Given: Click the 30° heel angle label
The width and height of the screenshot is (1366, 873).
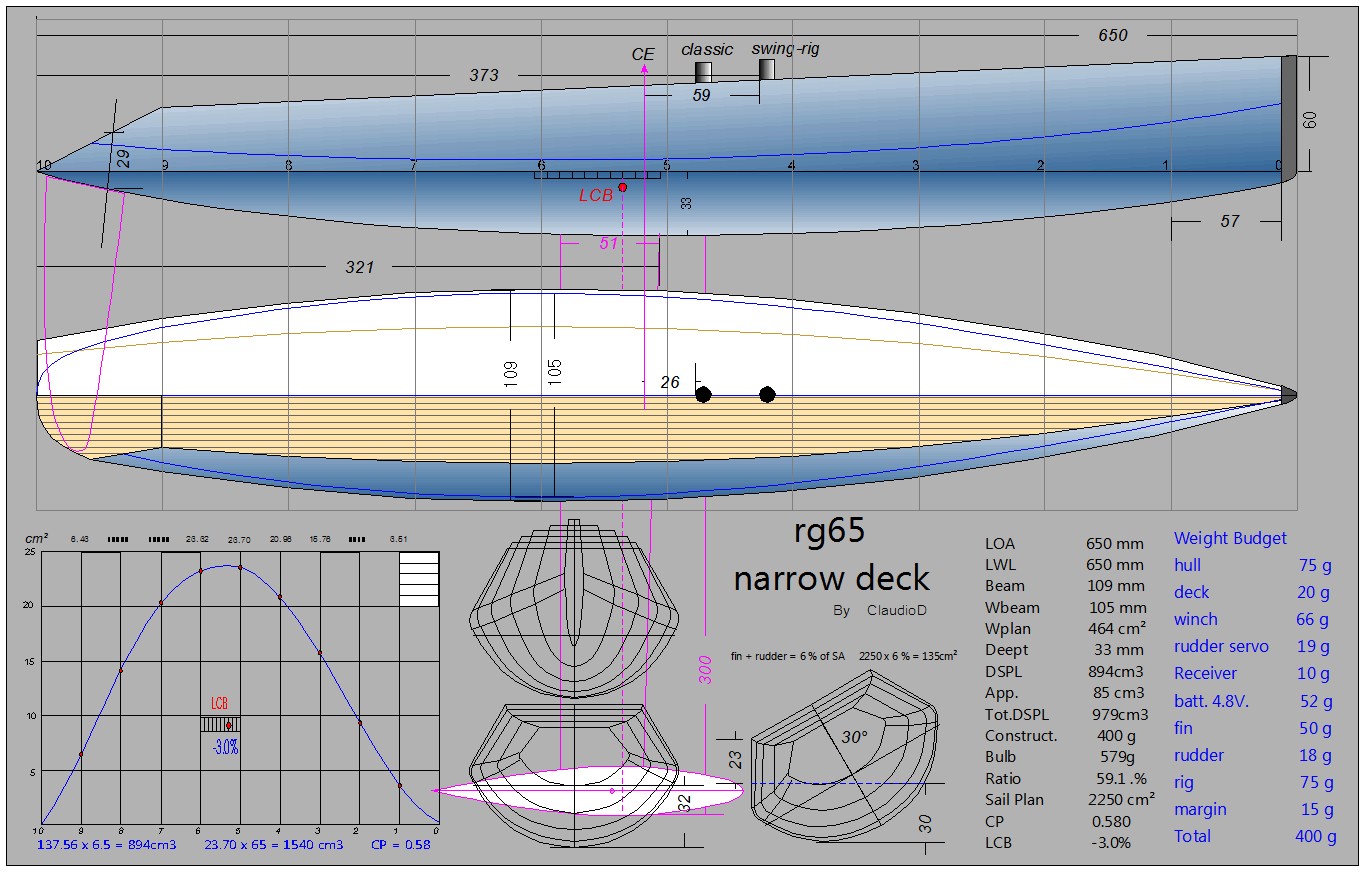Looking at the screenshot, I should pos(853,738).
